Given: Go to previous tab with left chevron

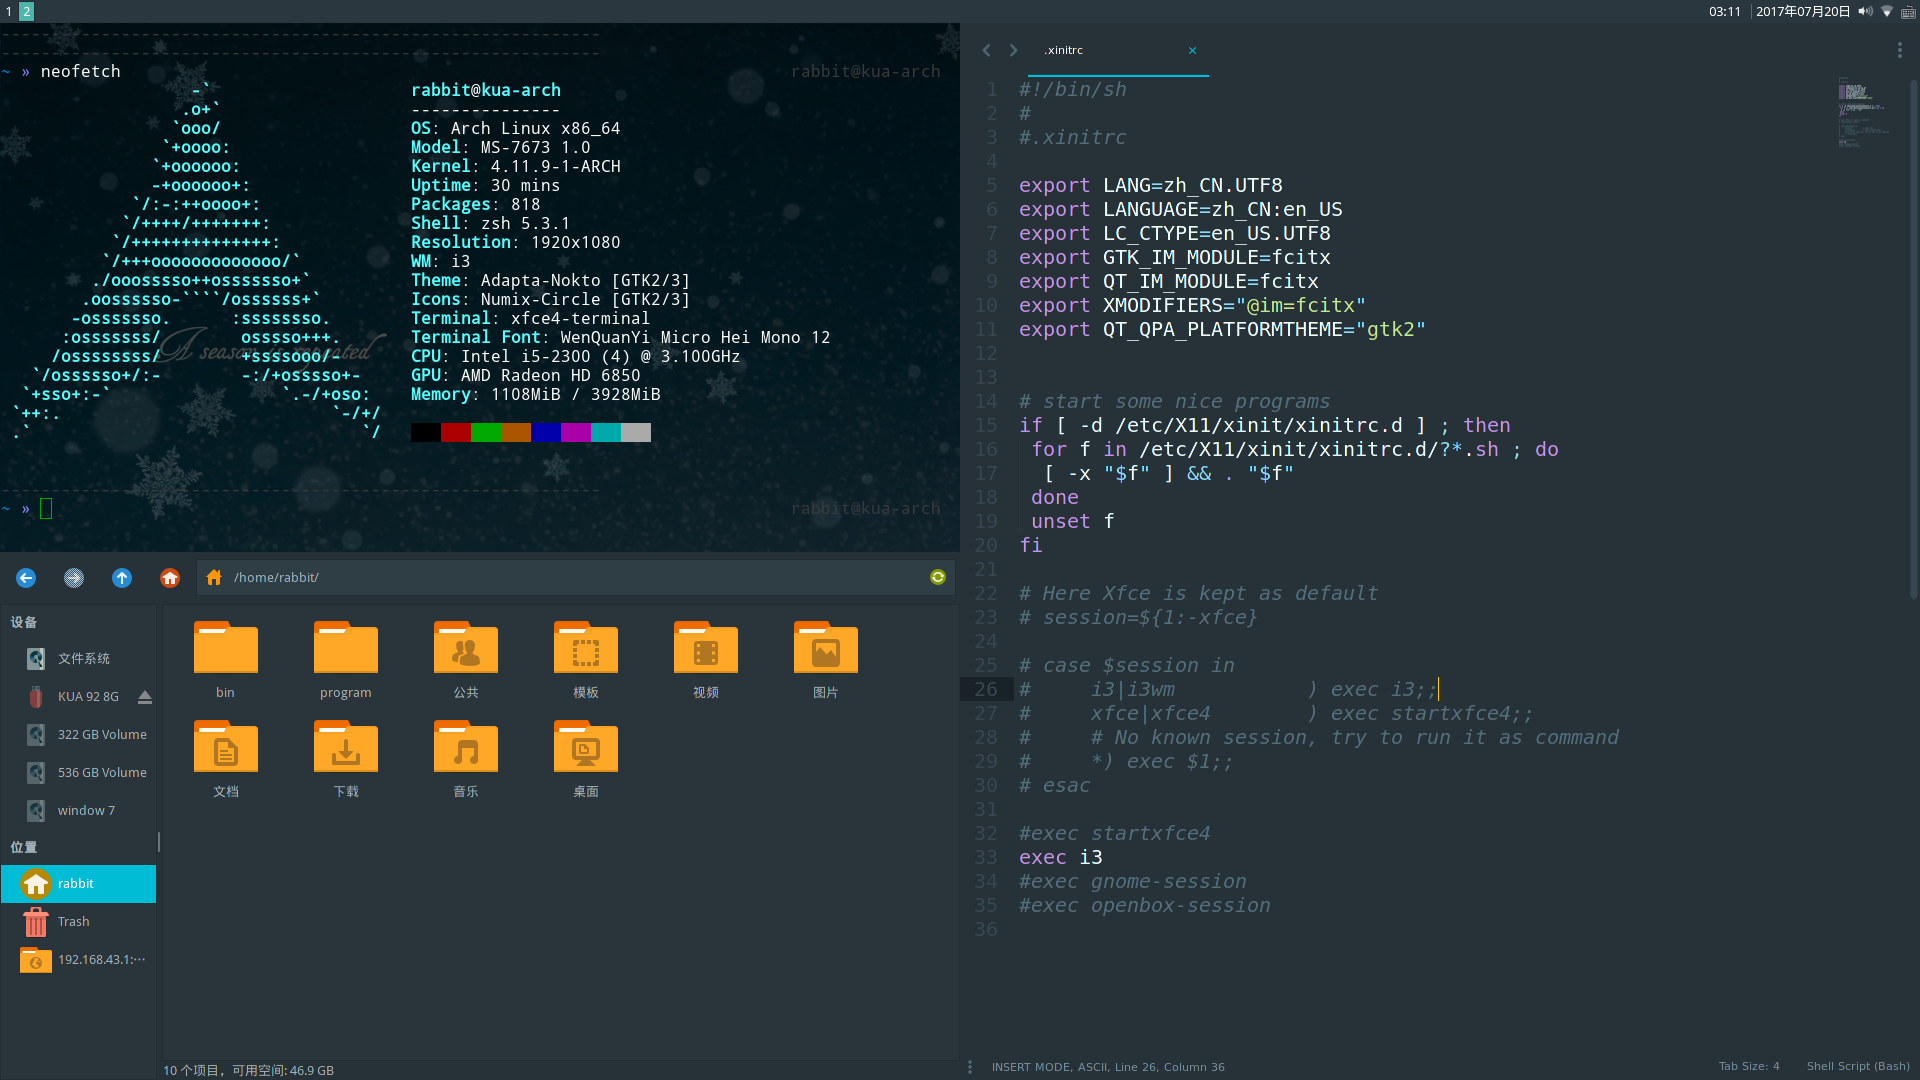Looking at the screenshot, I should coord(987,50).
